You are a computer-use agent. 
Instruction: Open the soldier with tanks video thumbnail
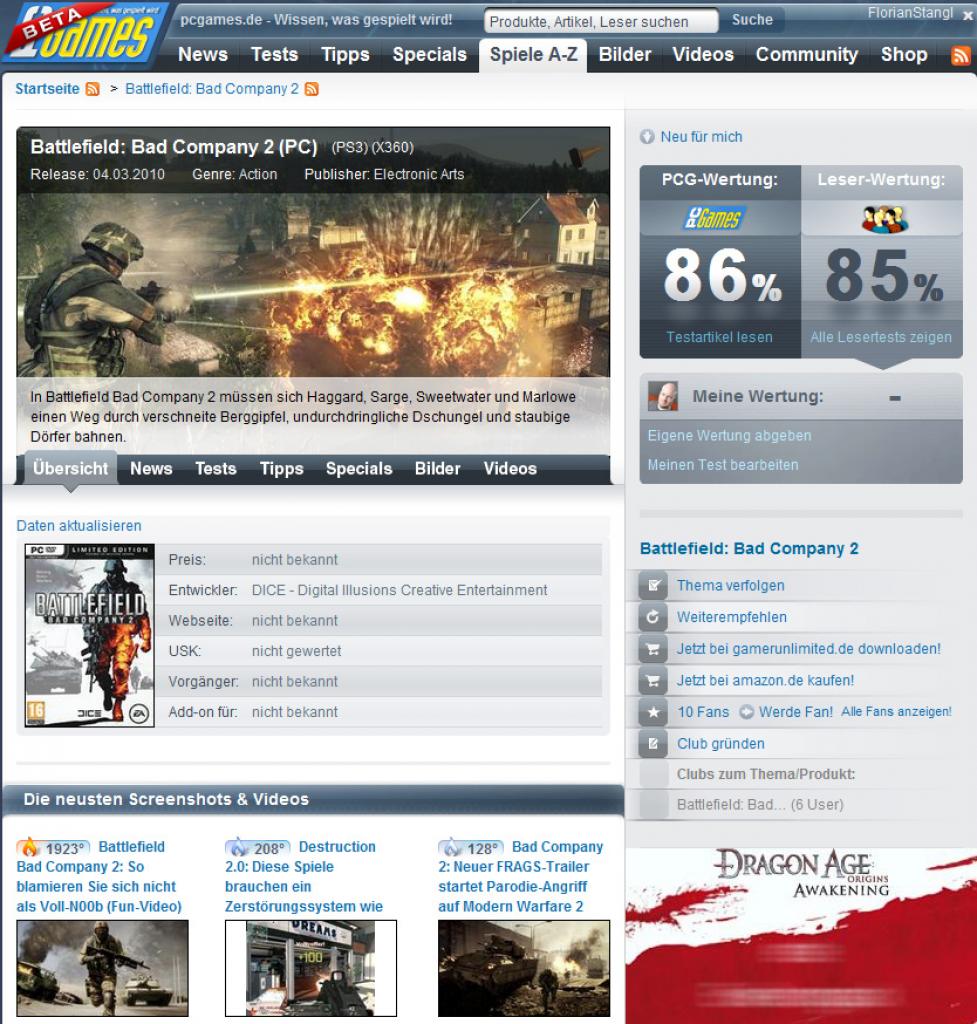[x=103, y=968]
